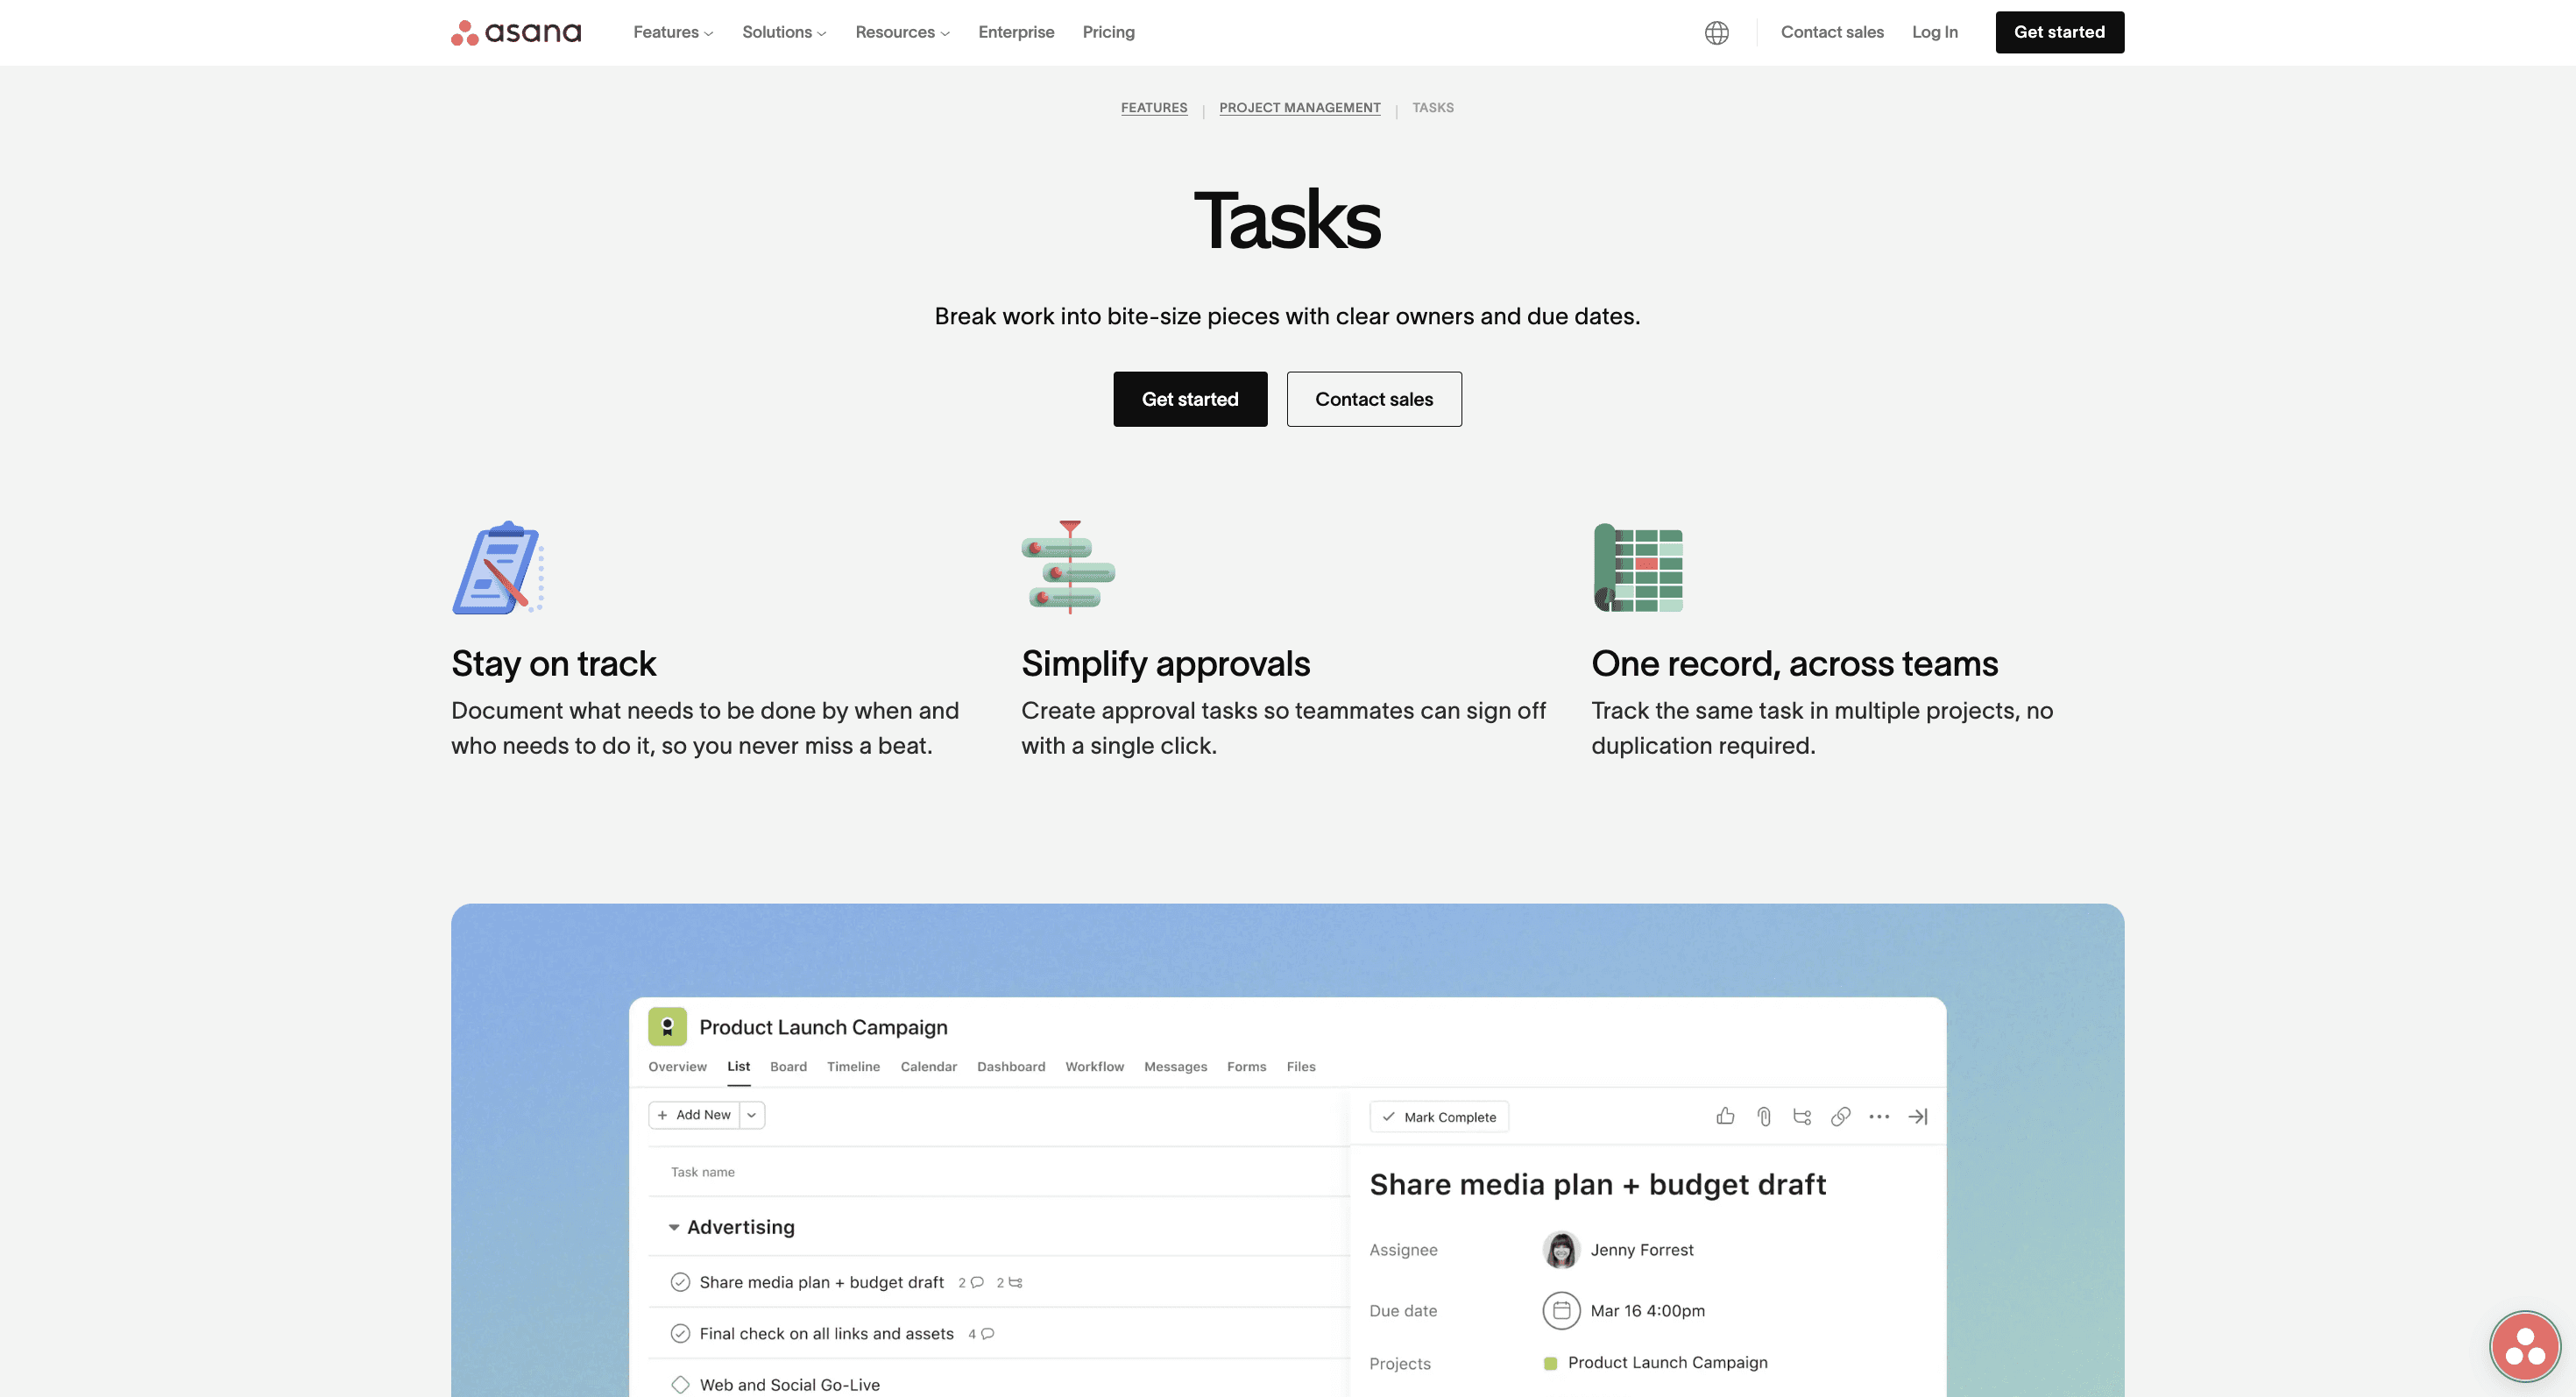Viewport: 2576px width, 1397px height.
Task: Click the Simplify approvals timeline illustration
Action: (x=1068, y=567)
